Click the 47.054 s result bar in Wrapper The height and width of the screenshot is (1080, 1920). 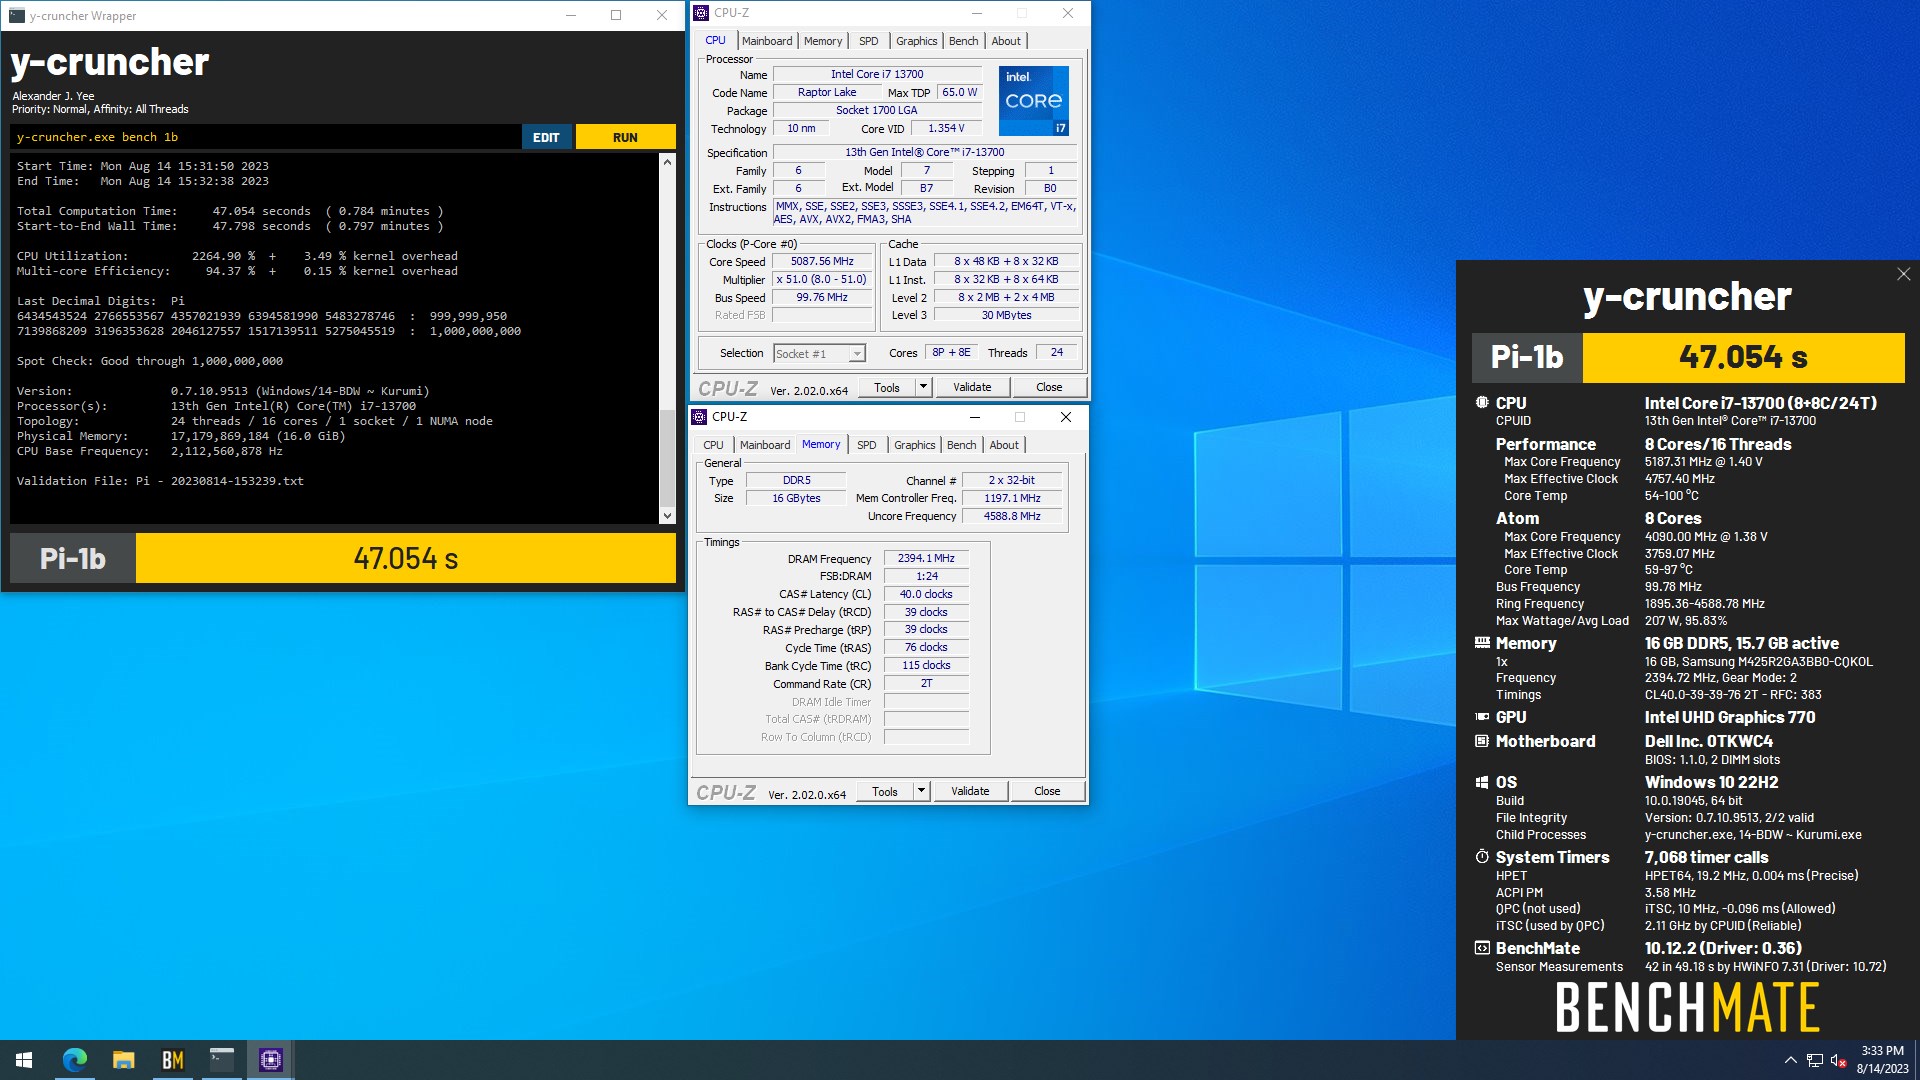tap(406, 558)
